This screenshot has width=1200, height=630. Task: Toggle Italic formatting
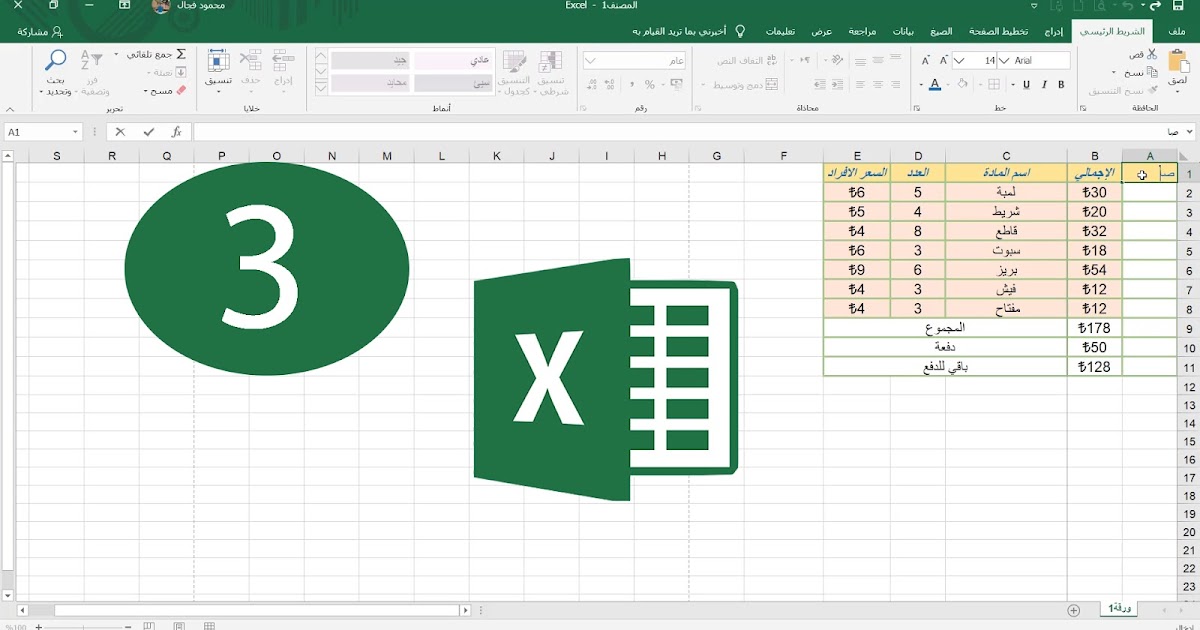pyautogui.click(x=1043, y=84)
